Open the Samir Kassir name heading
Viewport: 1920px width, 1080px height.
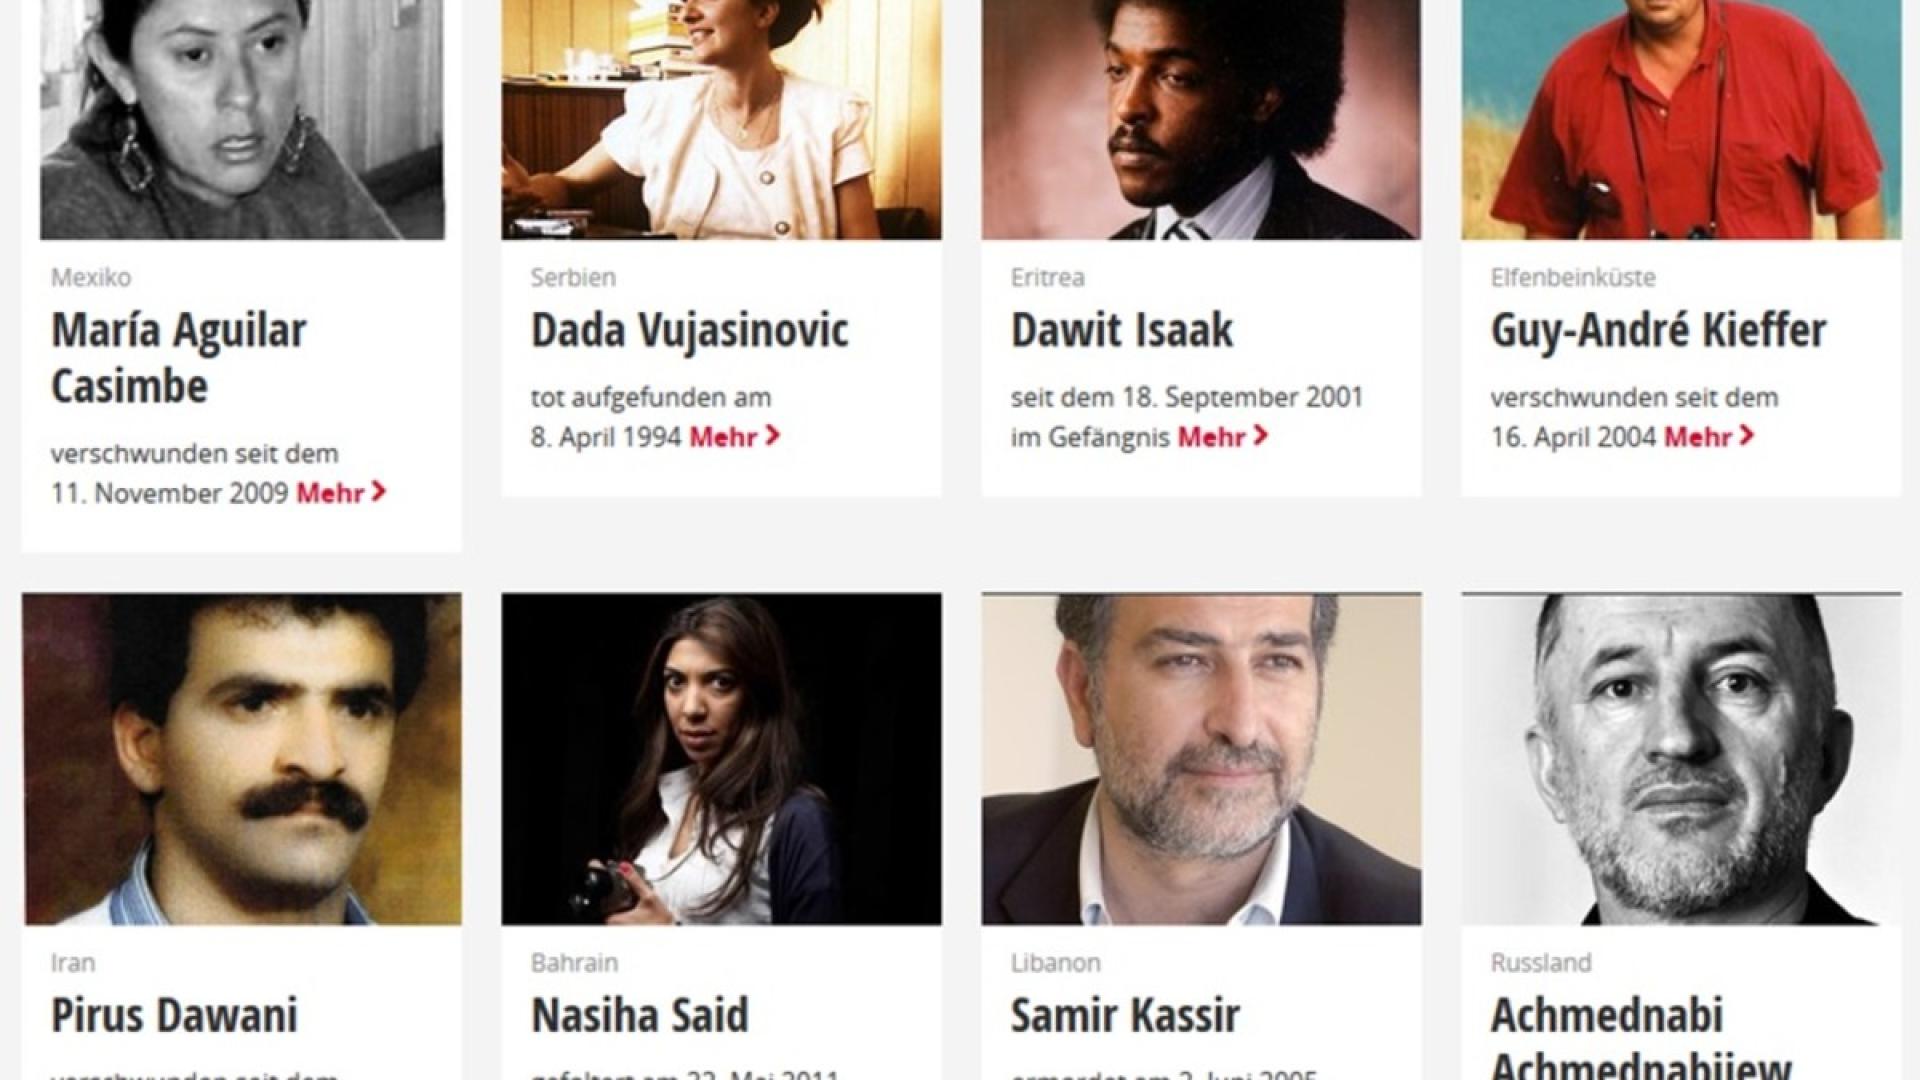coord(1126,1016)
